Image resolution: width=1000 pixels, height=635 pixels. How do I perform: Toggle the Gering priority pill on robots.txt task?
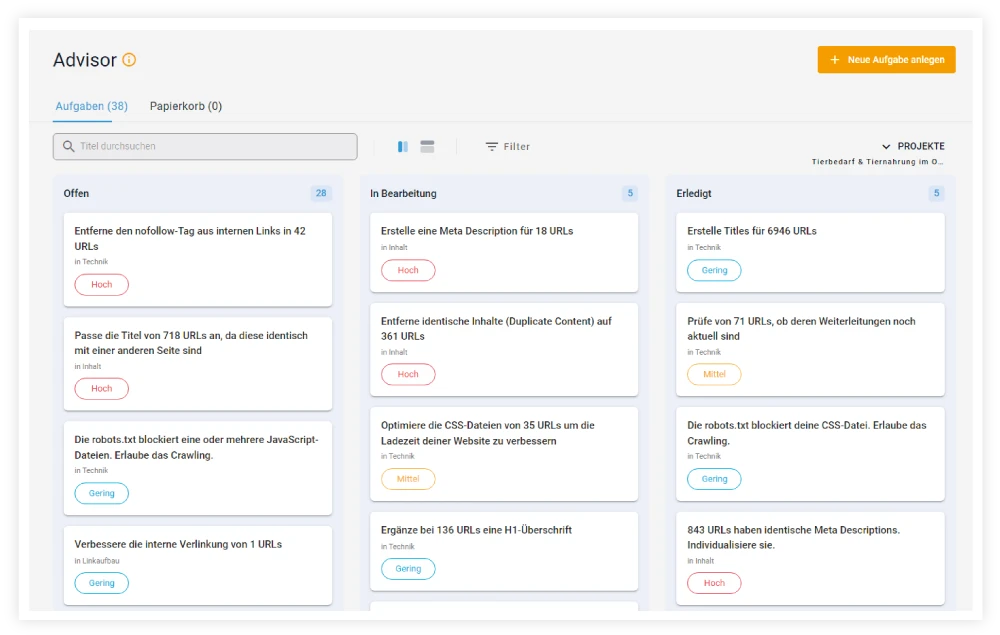tap(101, 493)
